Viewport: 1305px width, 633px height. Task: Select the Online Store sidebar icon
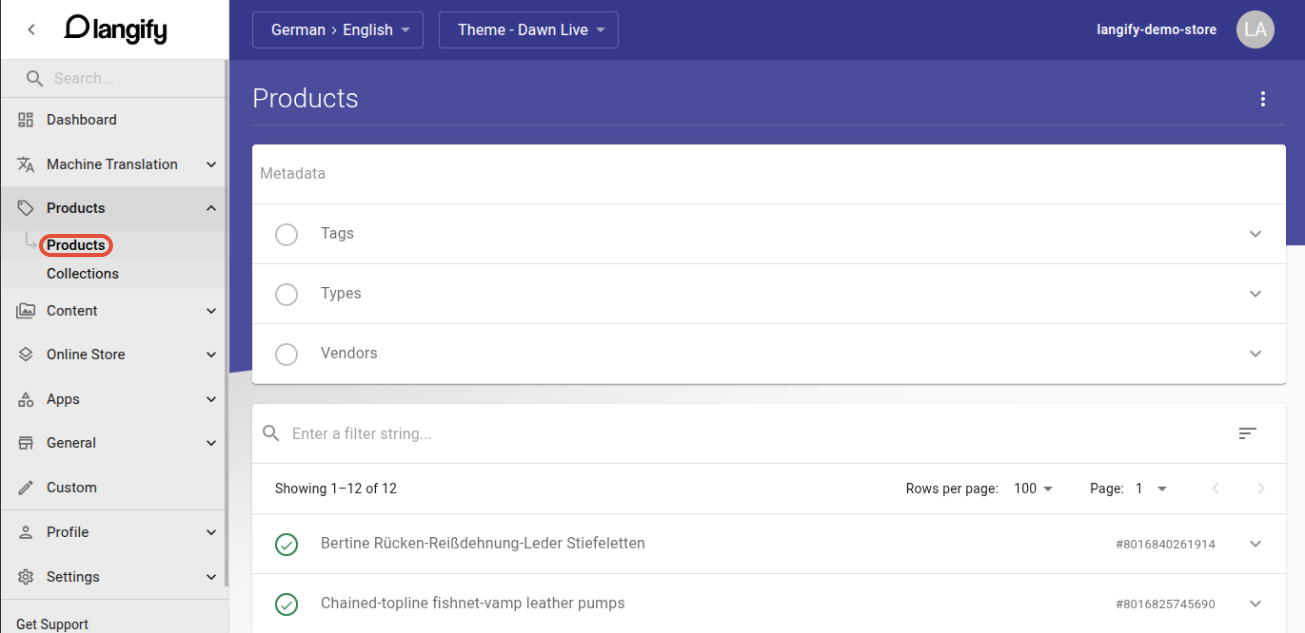point(26,354)
